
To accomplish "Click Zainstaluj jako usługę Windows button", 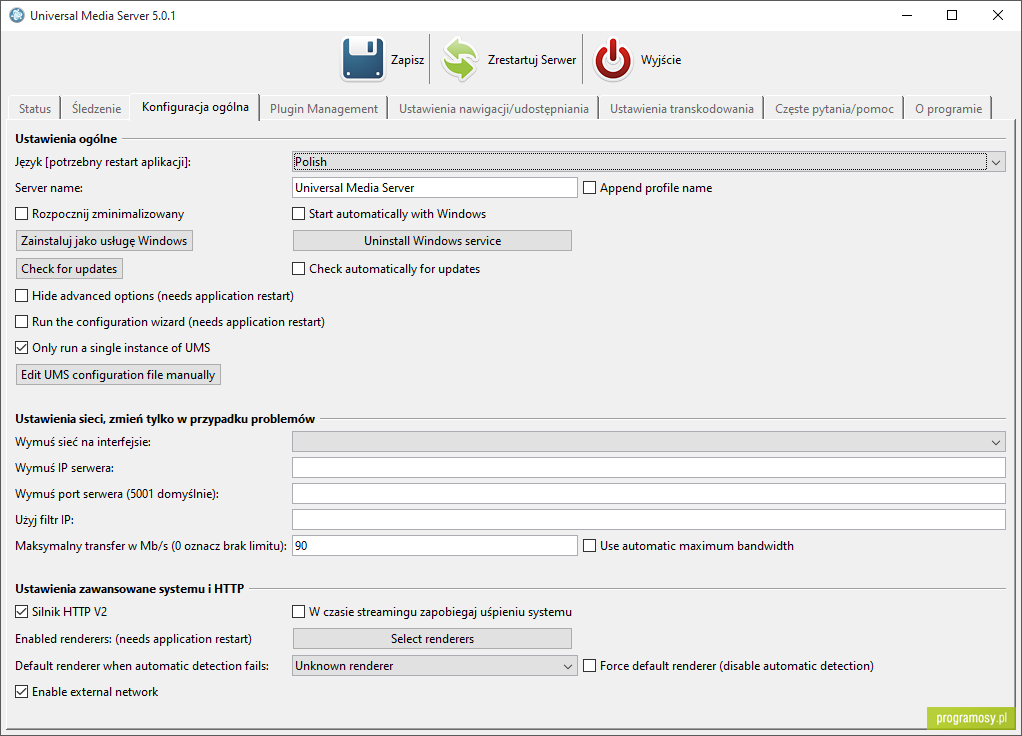I will point(104,241).
